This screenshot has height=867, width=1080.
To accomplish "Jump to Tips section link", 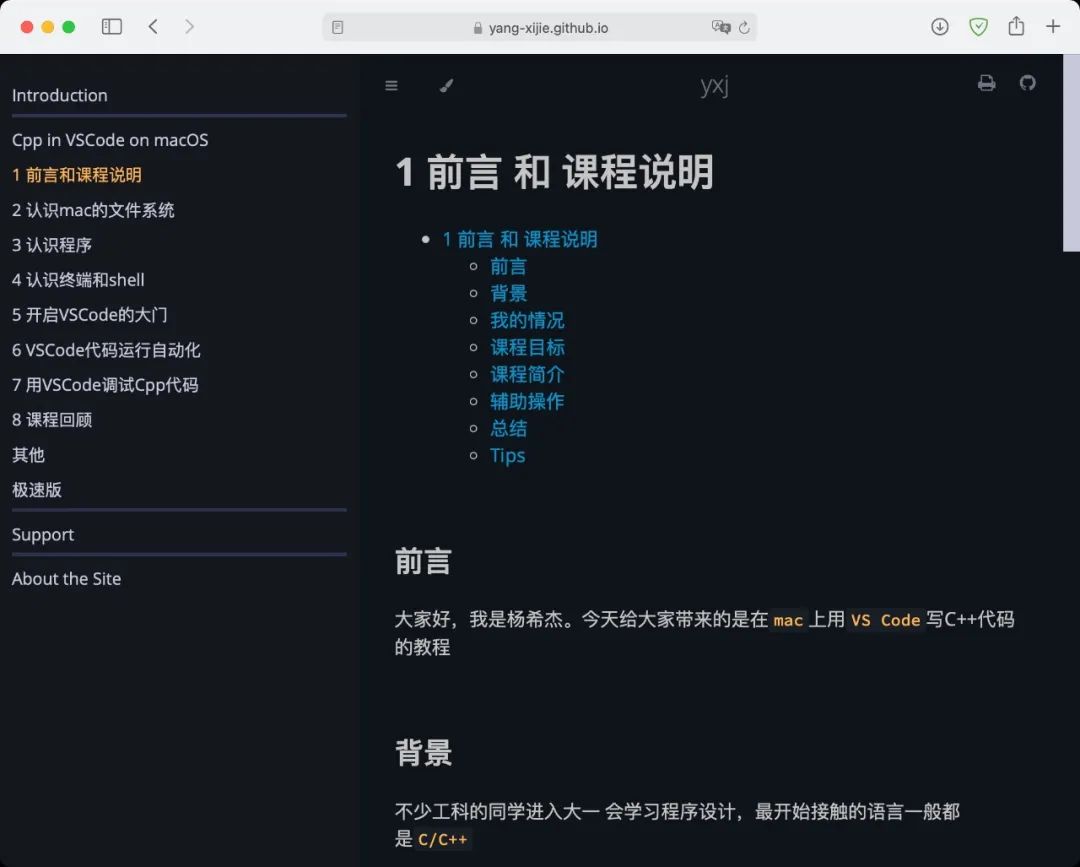I will point(508,455).
